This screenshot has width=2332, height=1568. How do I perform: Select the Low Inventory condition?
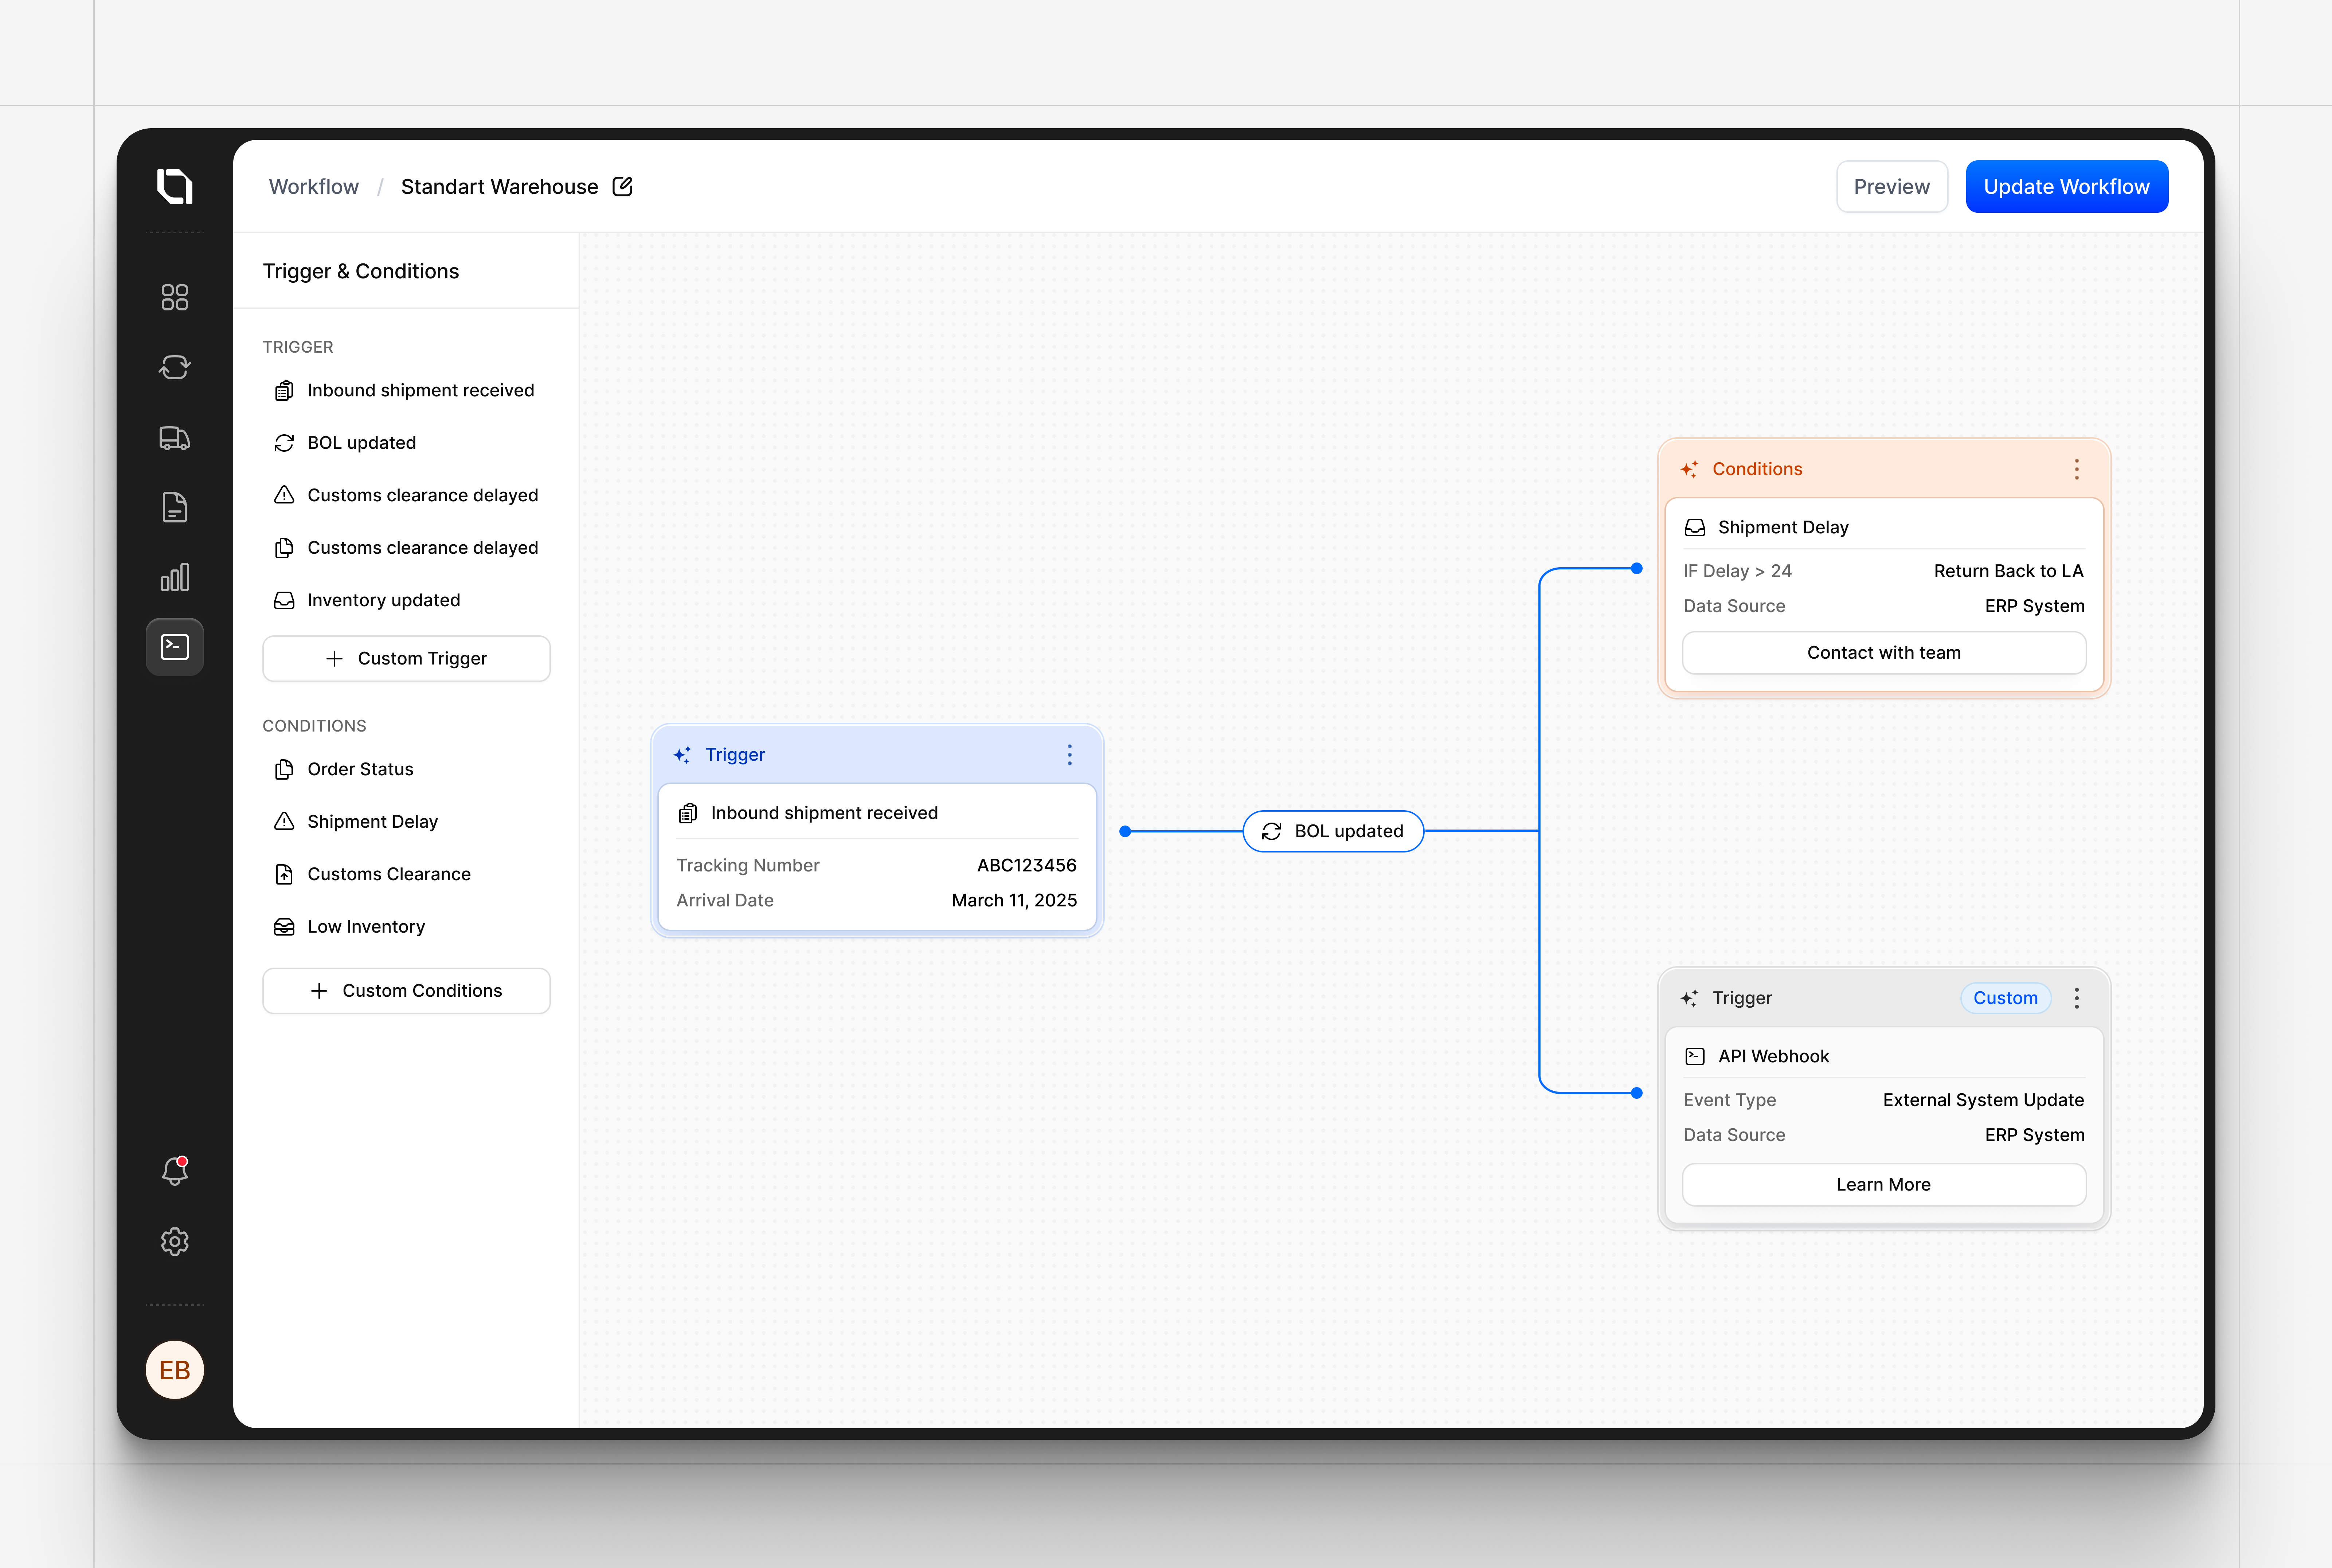[365, 926]
